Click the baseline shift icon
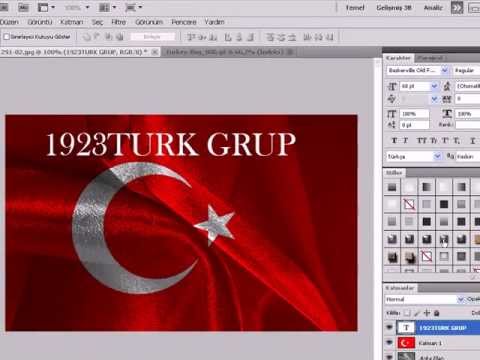The image size is (480, 360). click(392, 125)
